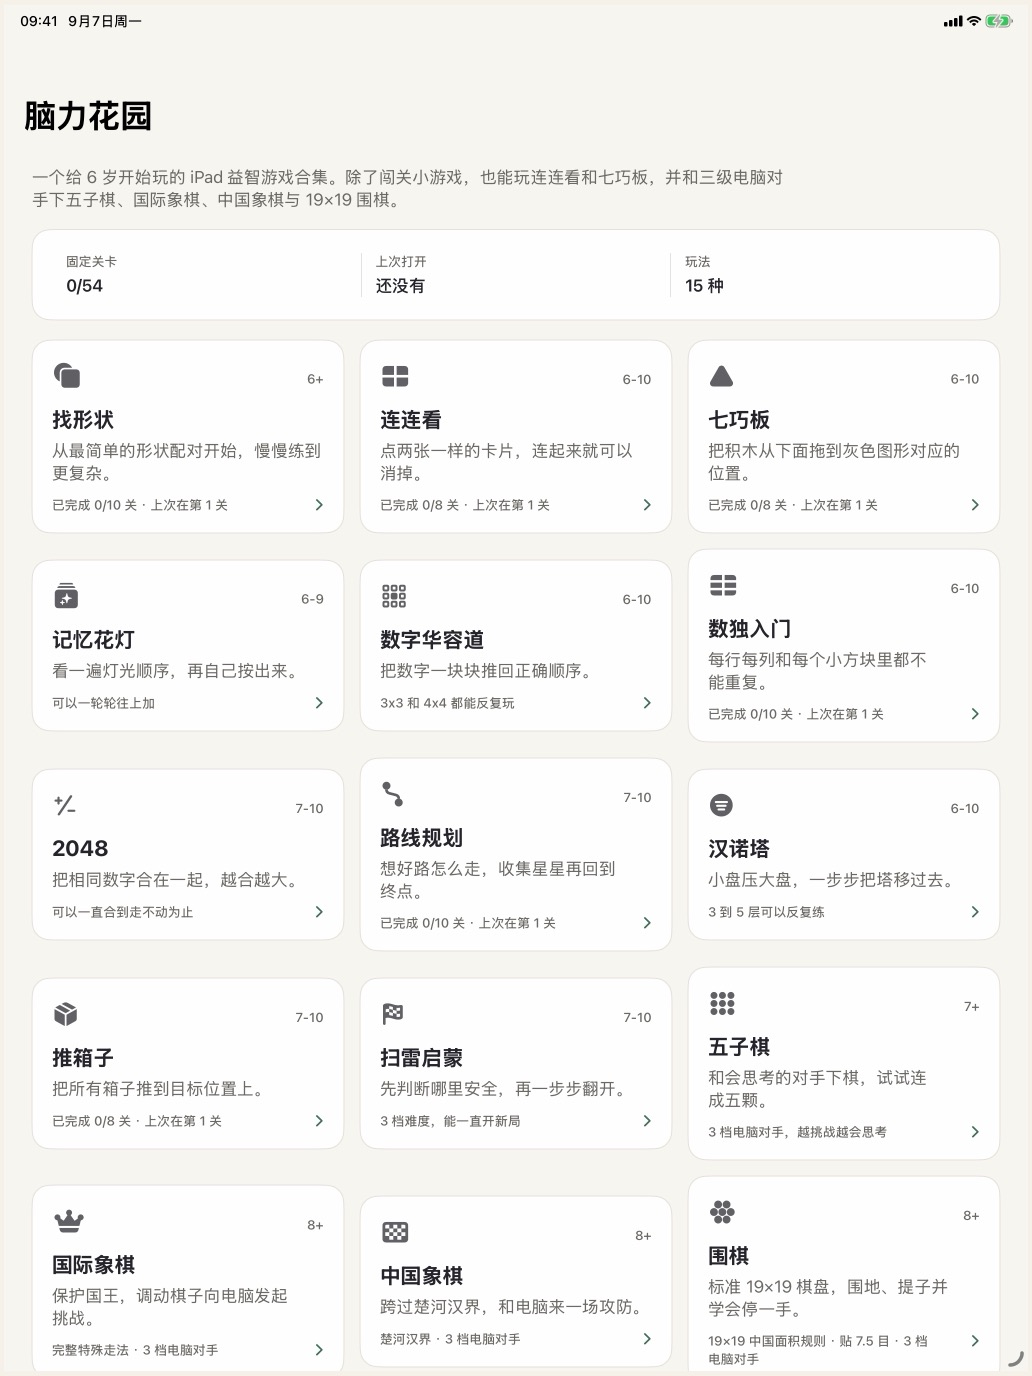
Task: Tap the 7+ age badge on 五子棋
Action: [x=971, y=1006]
